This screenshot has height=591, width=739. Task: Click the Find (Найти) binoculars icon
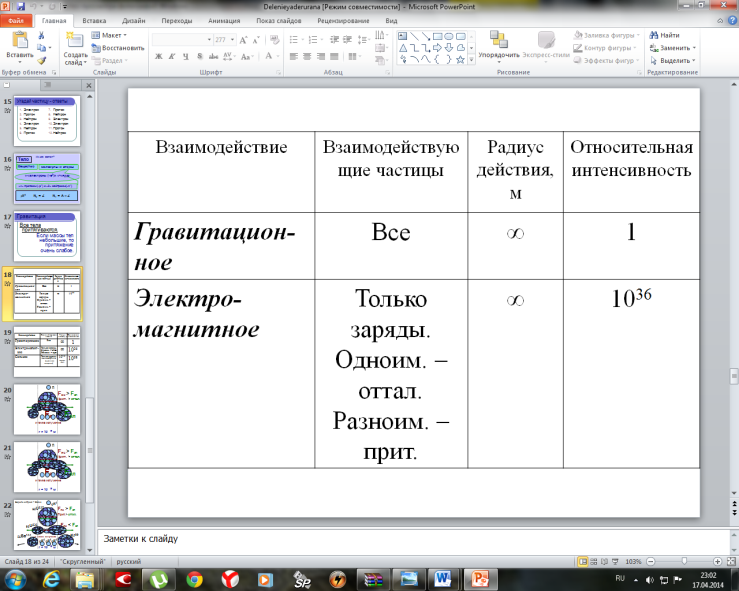(654, 35)
